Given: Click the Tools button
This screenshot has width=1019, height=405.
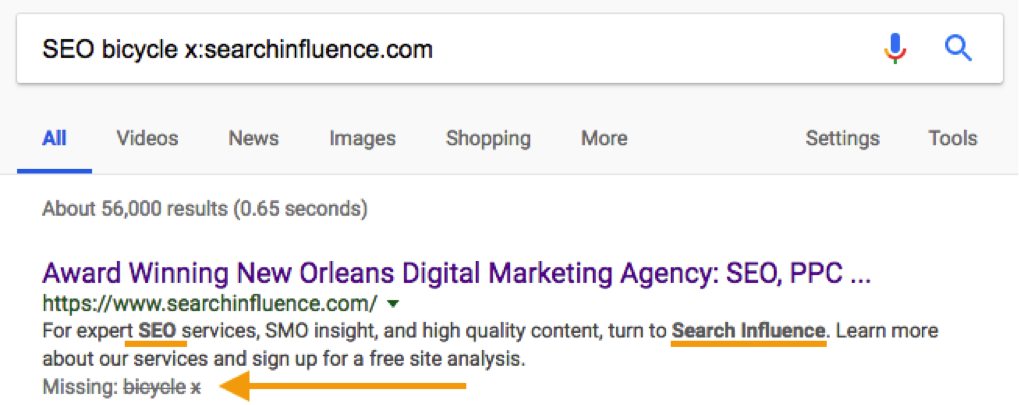Looking at the screenshot, I should click(952, 138).
